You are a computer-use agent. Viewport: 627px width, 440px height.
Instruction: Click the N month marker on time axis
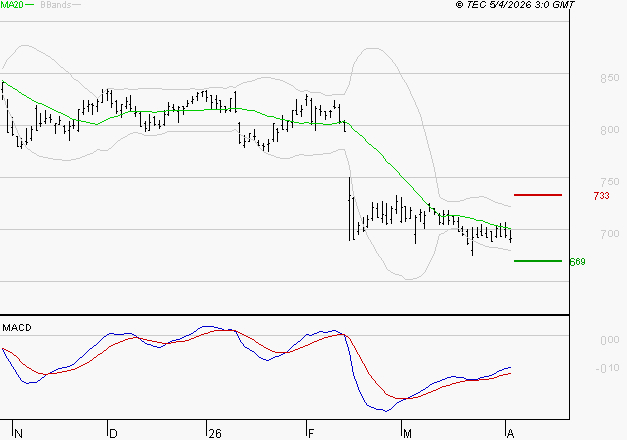point(18,434)
